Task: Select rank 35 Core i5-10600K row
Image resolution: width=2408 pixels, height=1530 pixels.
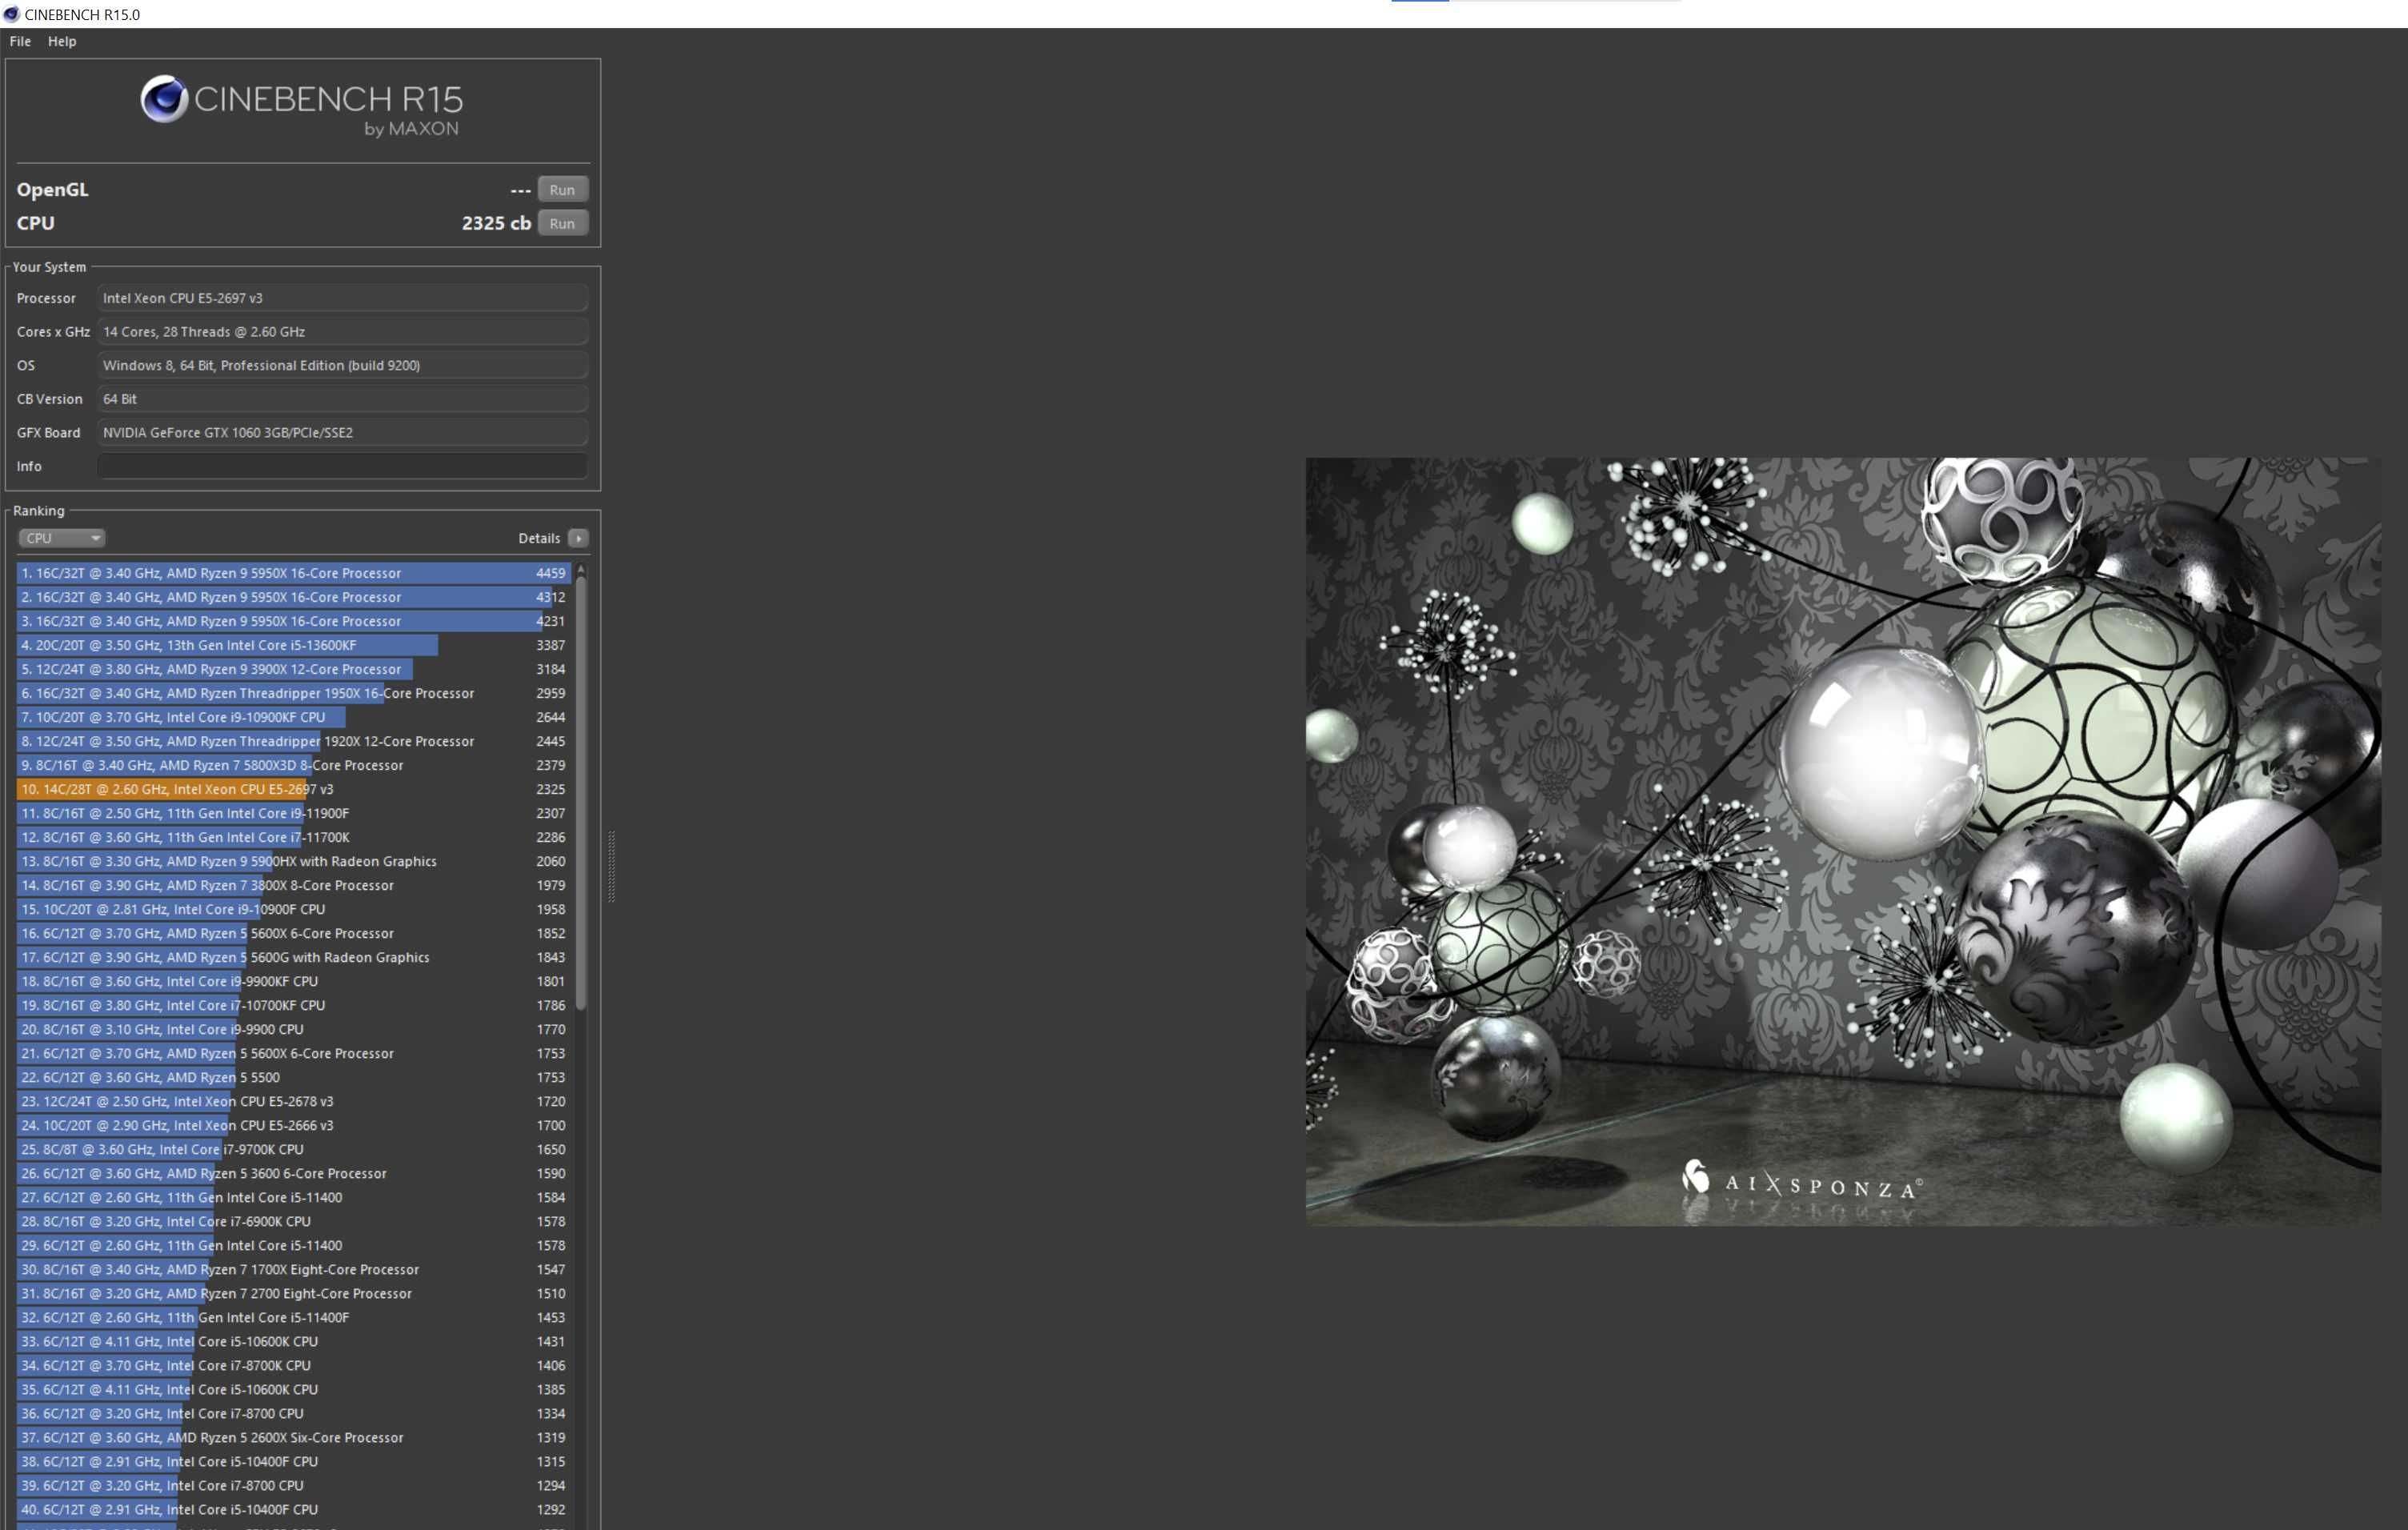Action: point(294,1389)
